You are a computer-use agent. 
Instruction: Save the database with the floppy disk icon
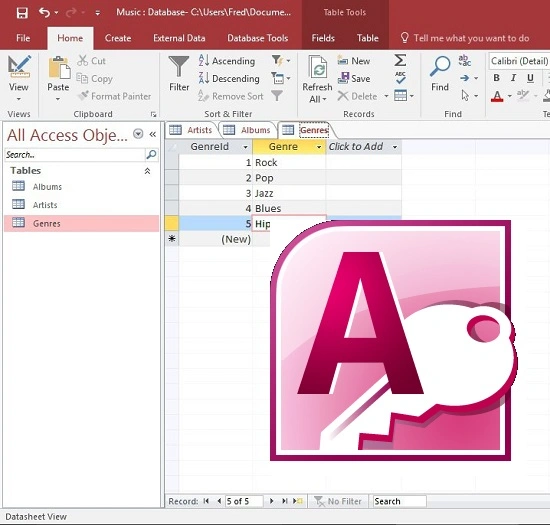click(22, 13)
